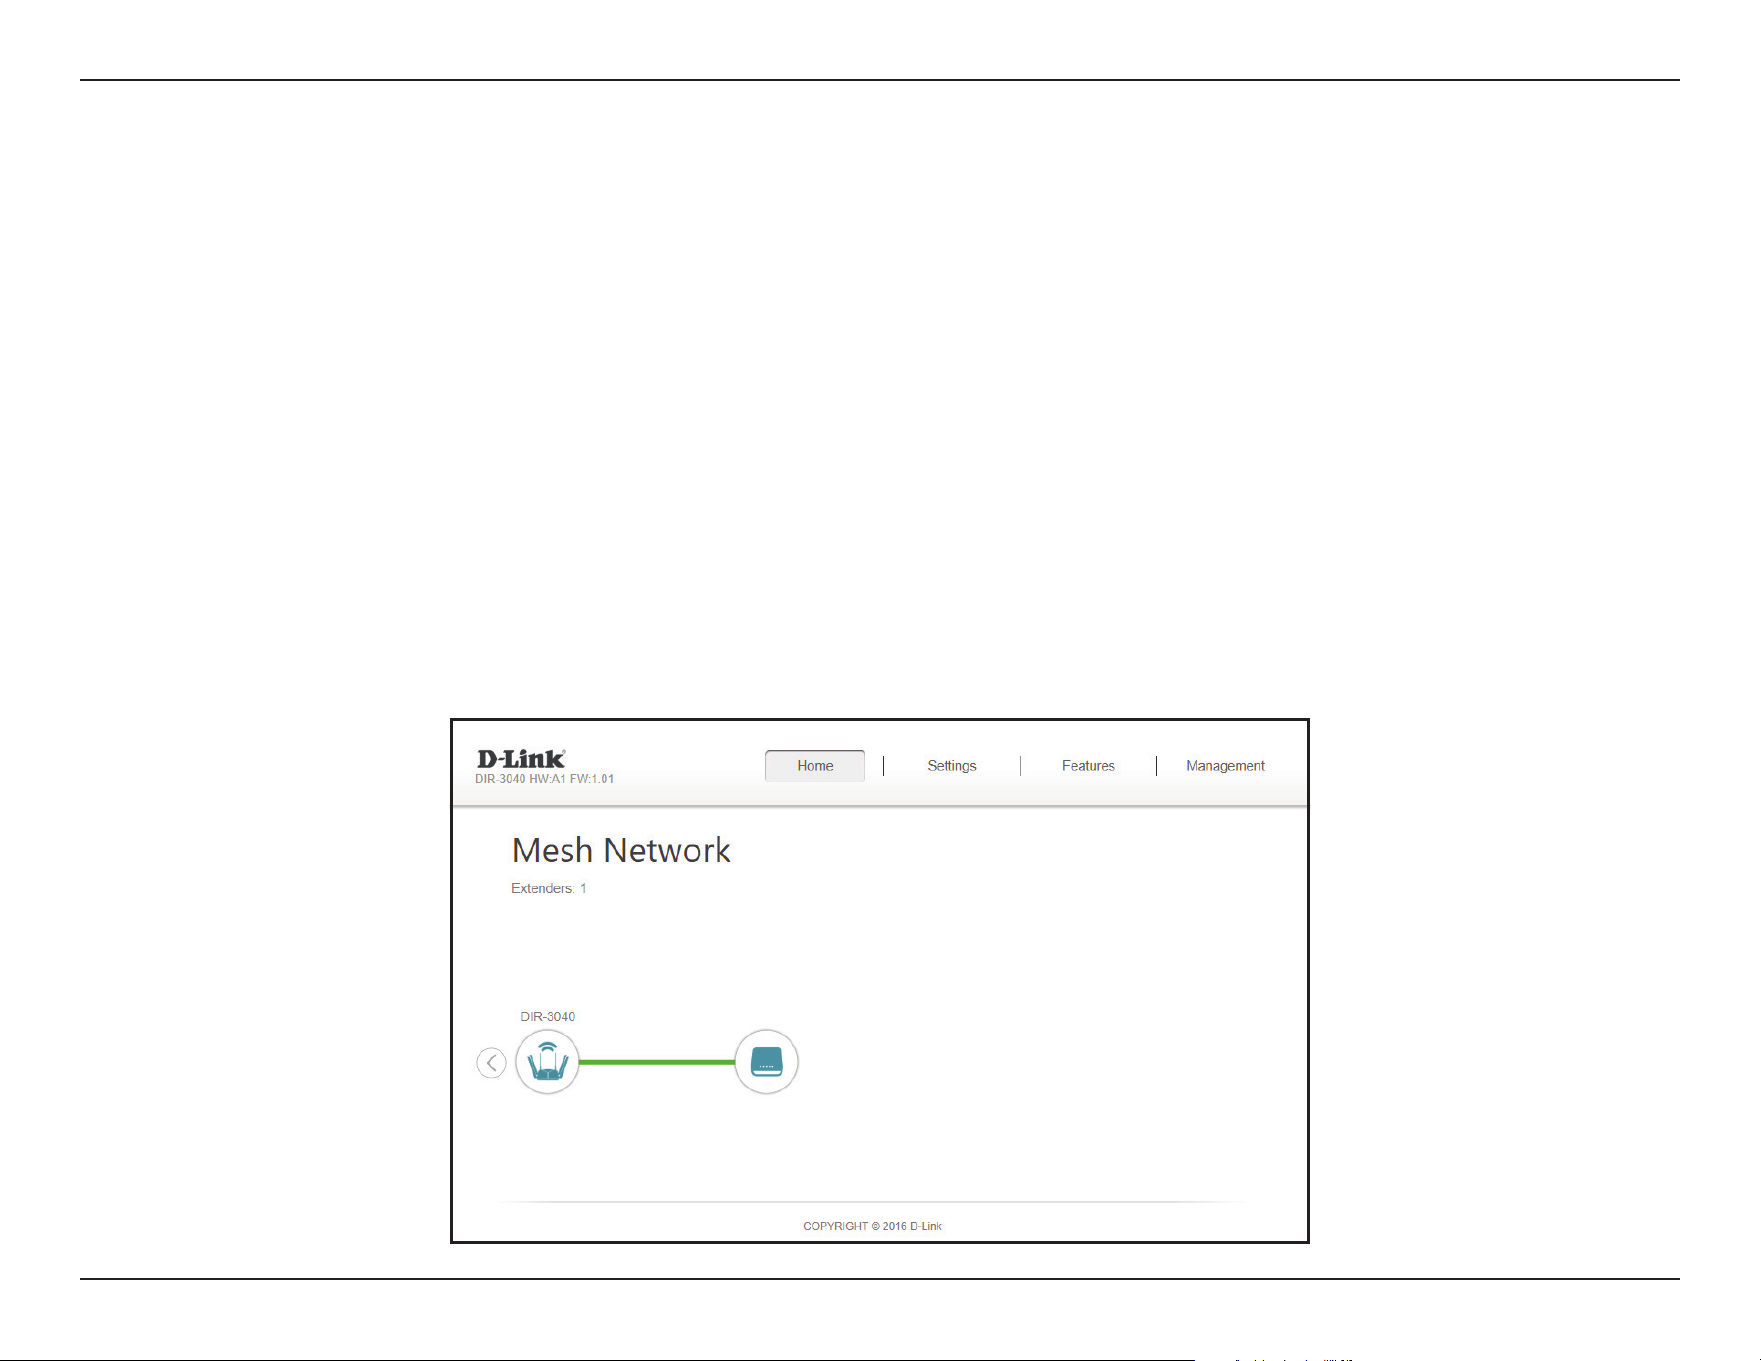Open the Management menu
Viewport: 1761px width, 1361px height.
[x=1225, y=766]
